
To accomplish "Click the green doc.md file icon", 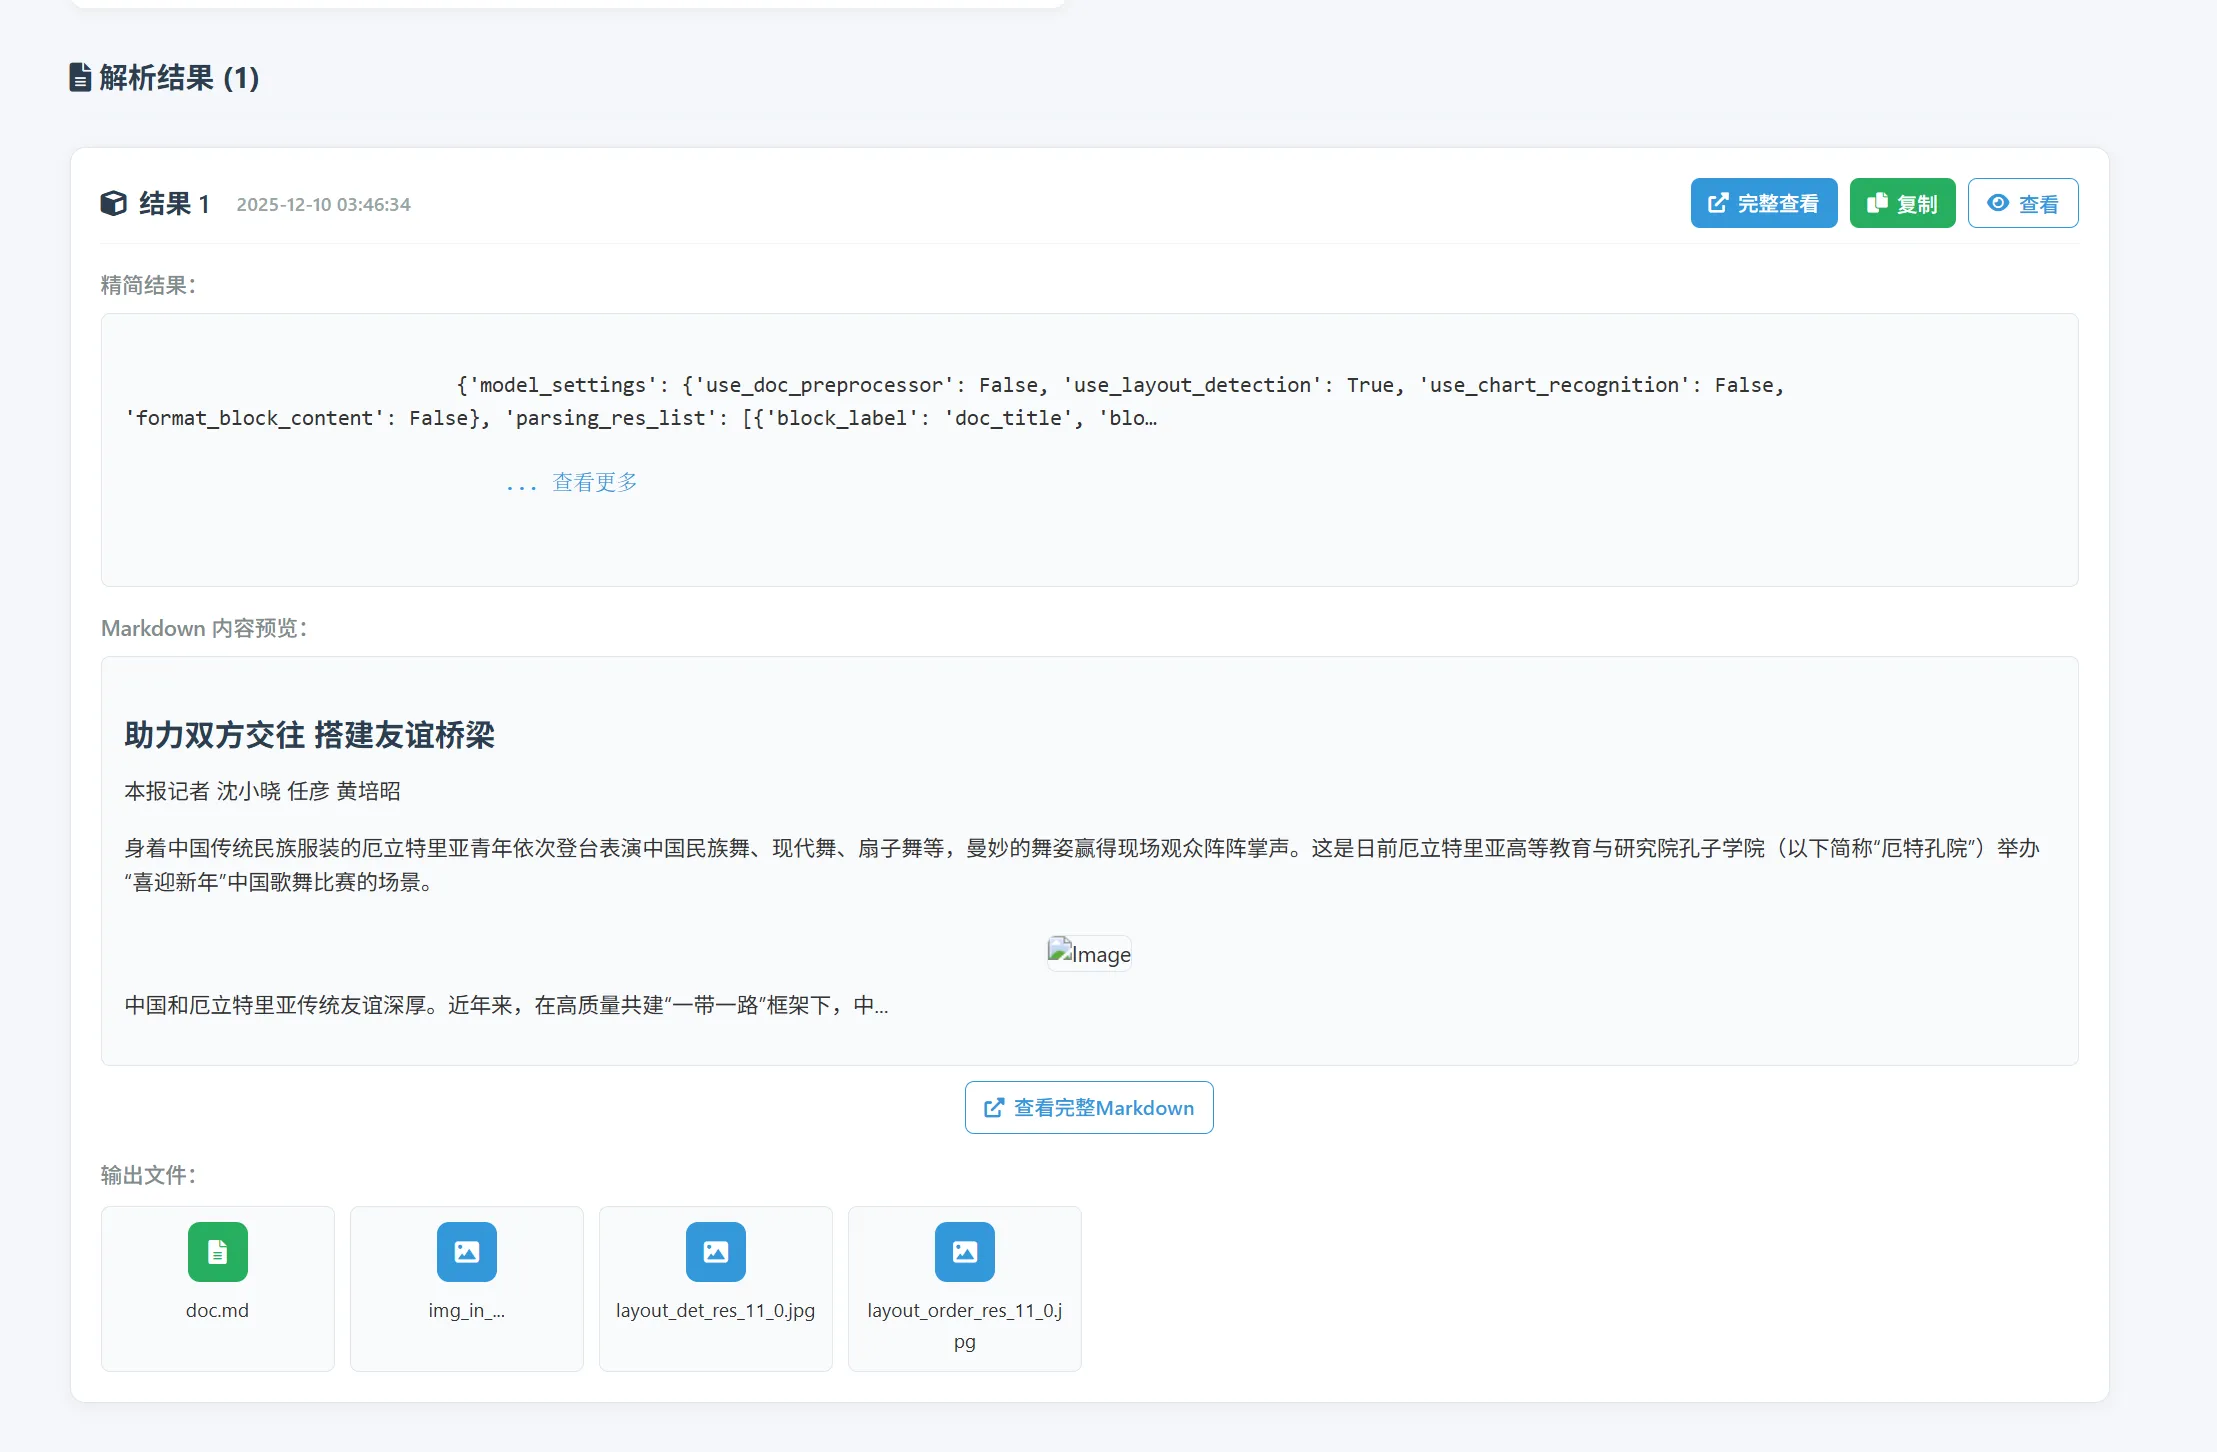I will tap(217, 1251).
